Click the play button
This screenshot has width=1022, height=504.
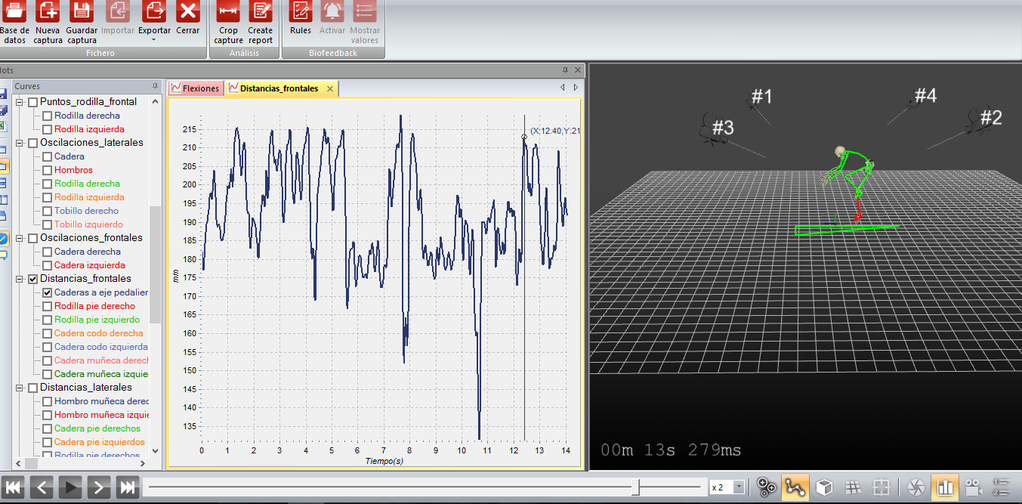[x=72, y=487]
